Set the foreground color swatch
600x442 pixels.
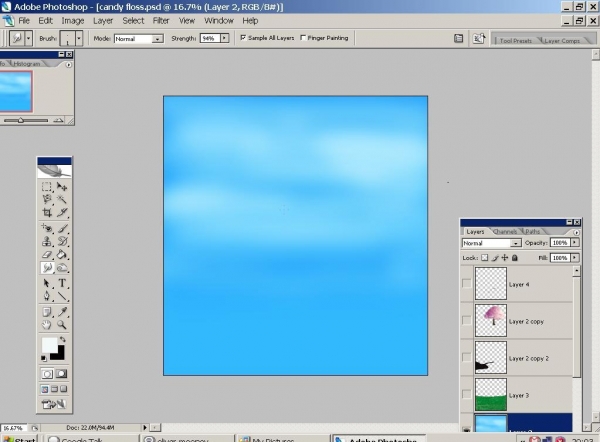tap(49, 344)
